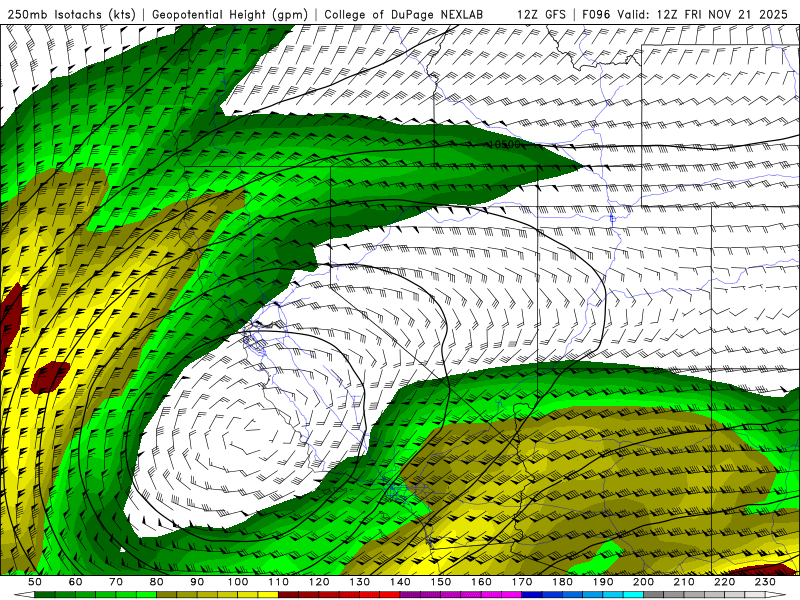Image resolution: width=800 pixels, height=600 pixels.
Task: Click the 100 value on the legend scale
Action: coord(238,582)
